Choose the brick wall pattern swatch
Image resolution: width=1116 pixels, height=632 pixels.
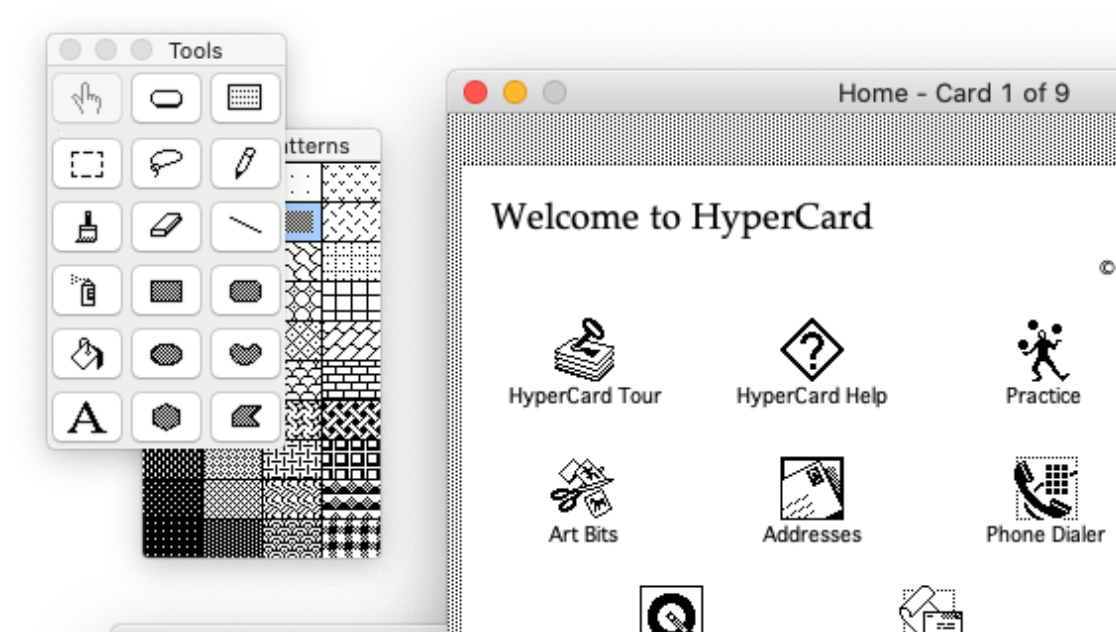click(x=351, y=379)
